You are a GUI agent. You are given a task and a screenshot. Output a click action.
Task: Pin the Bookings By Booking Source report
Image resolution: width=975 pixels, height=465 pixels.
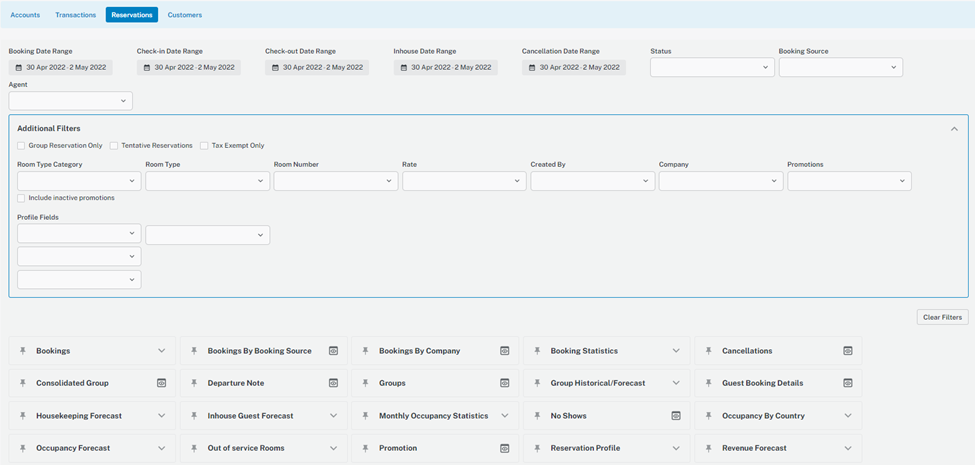(194, 351)
